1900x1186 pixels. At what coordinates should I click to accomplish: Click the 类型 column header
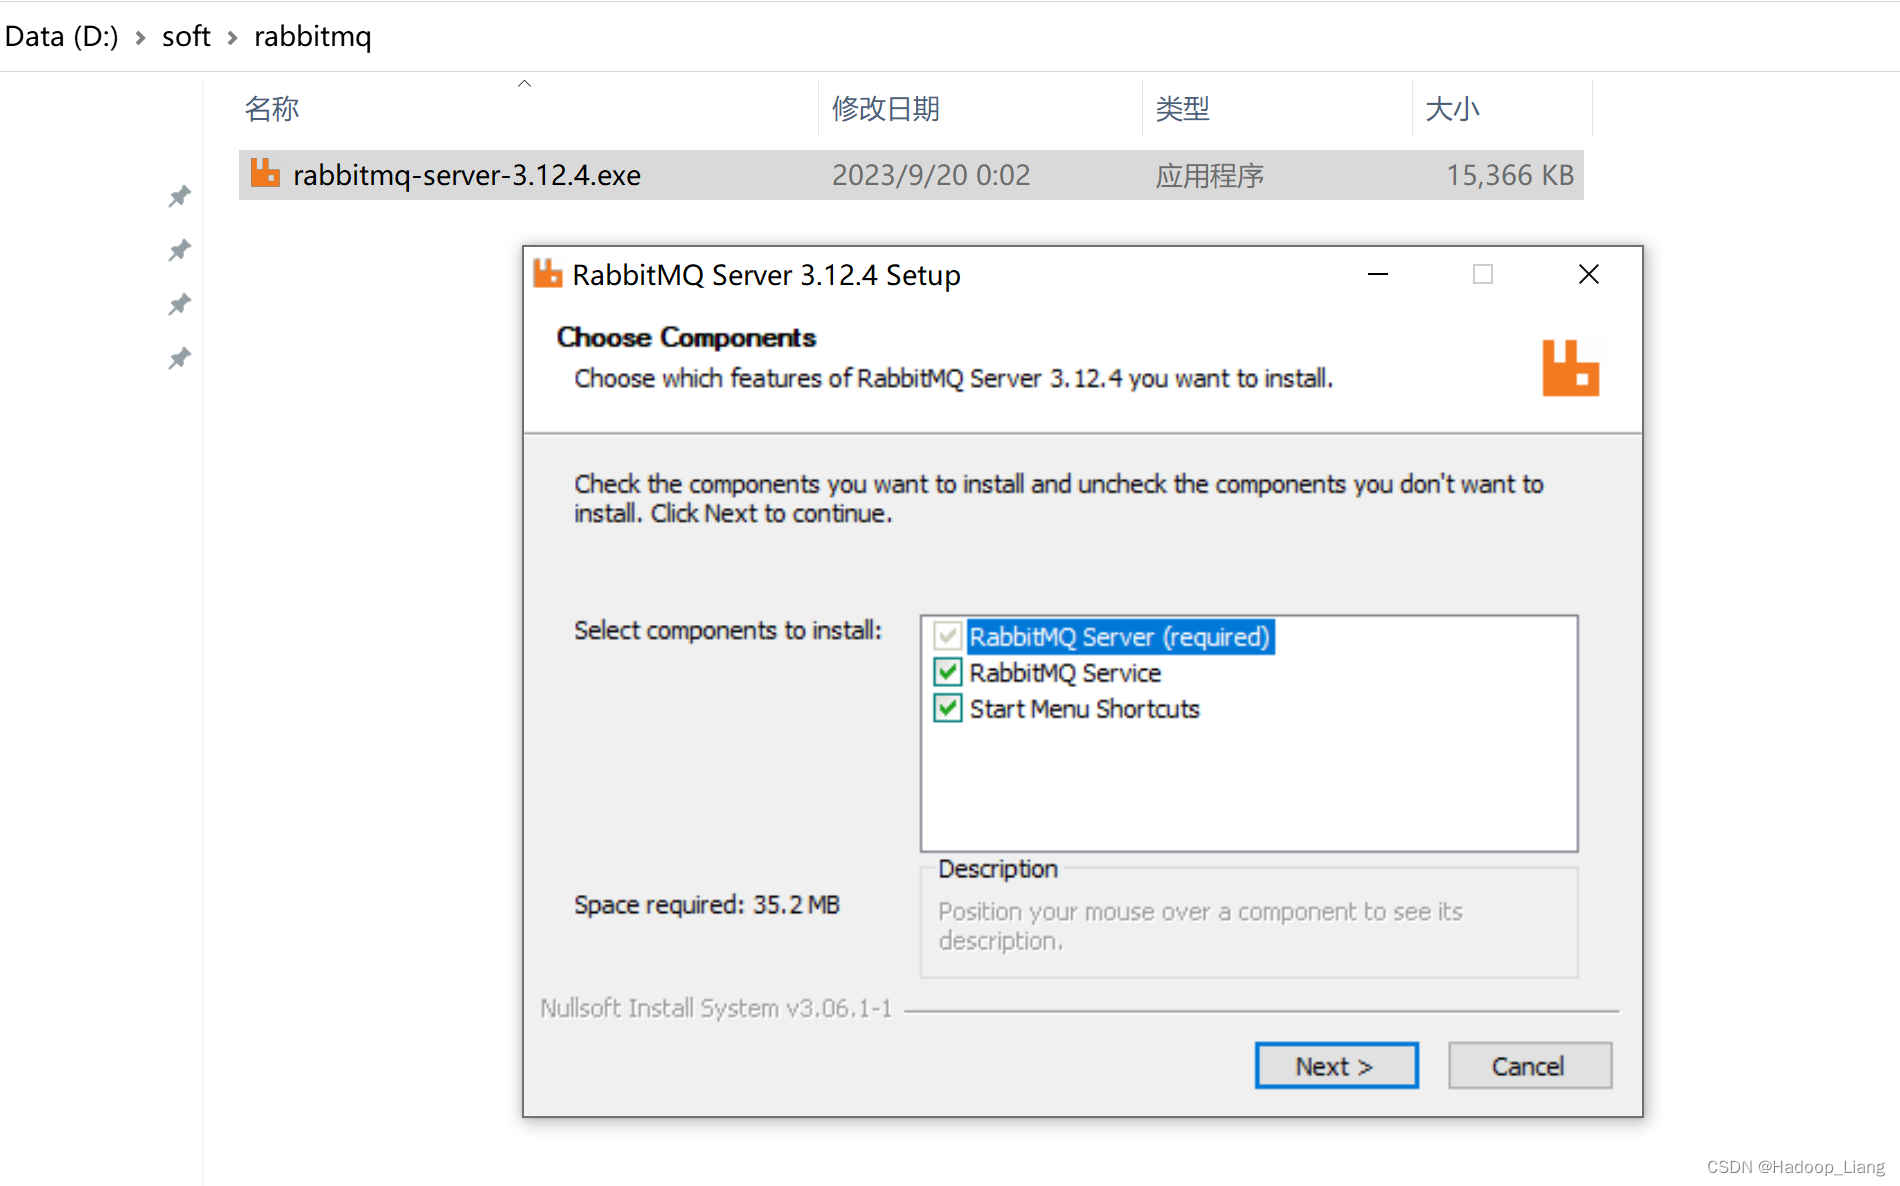point(1182,108)
